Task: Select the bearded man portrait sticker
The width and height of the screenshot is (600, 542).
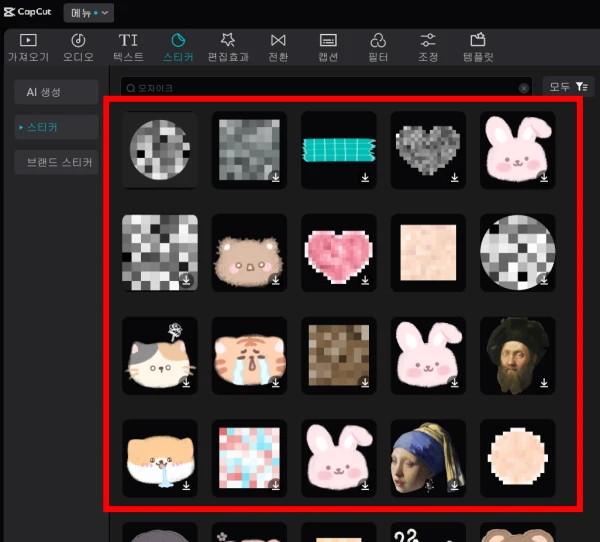Action: [x=518, y=355]
